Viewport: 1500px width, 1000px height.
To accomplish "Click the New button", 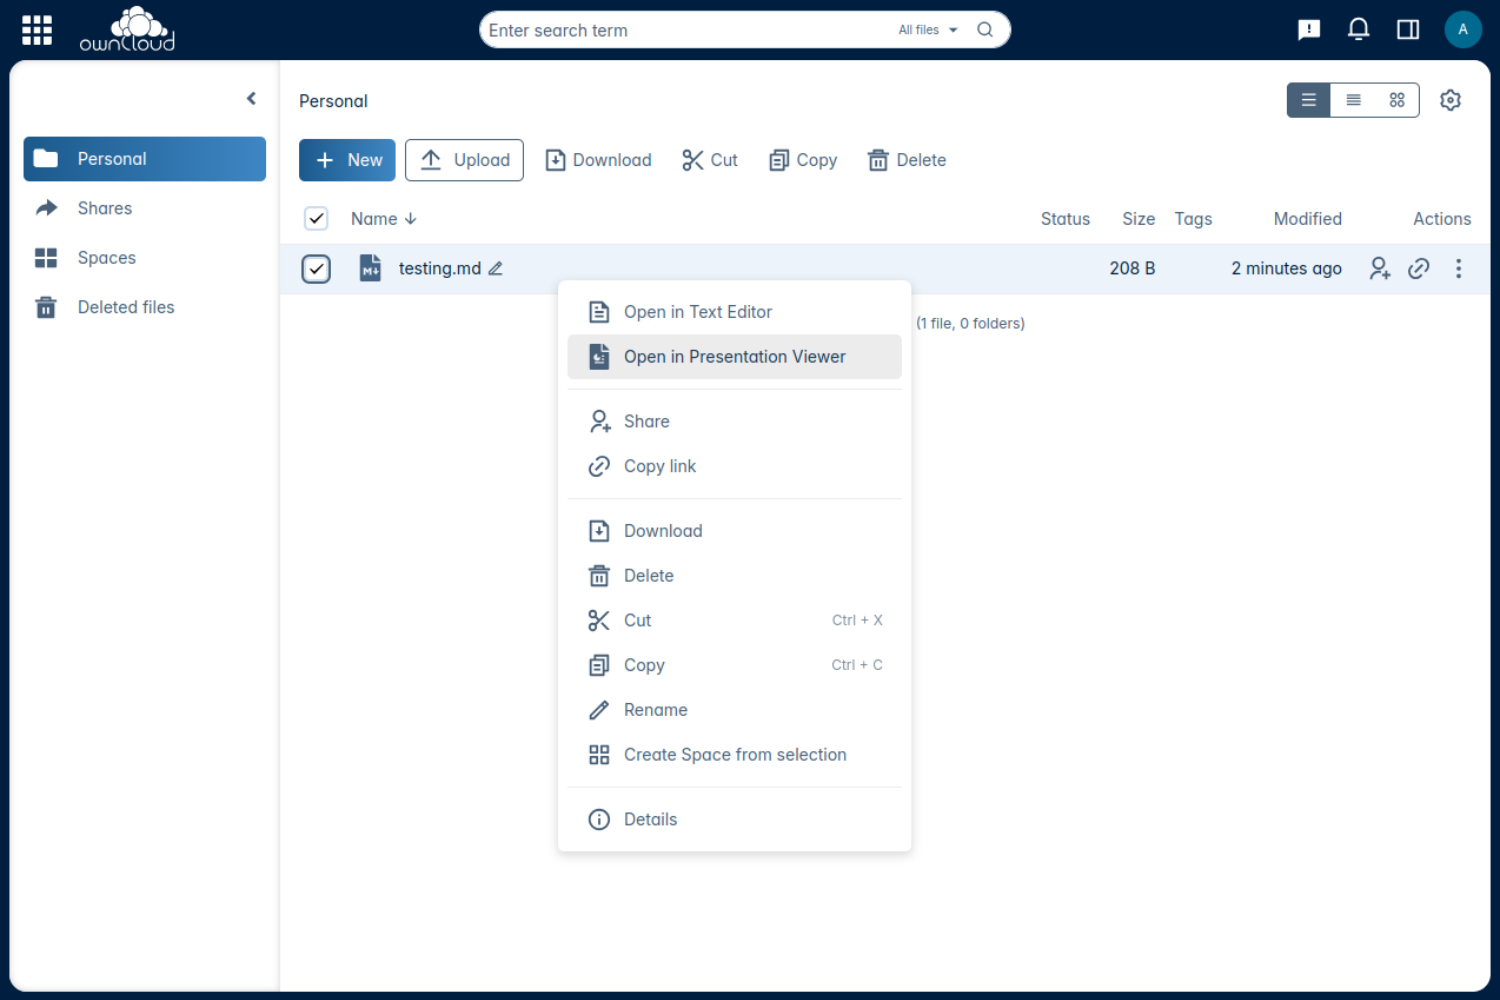I will [x=347, y=160].
